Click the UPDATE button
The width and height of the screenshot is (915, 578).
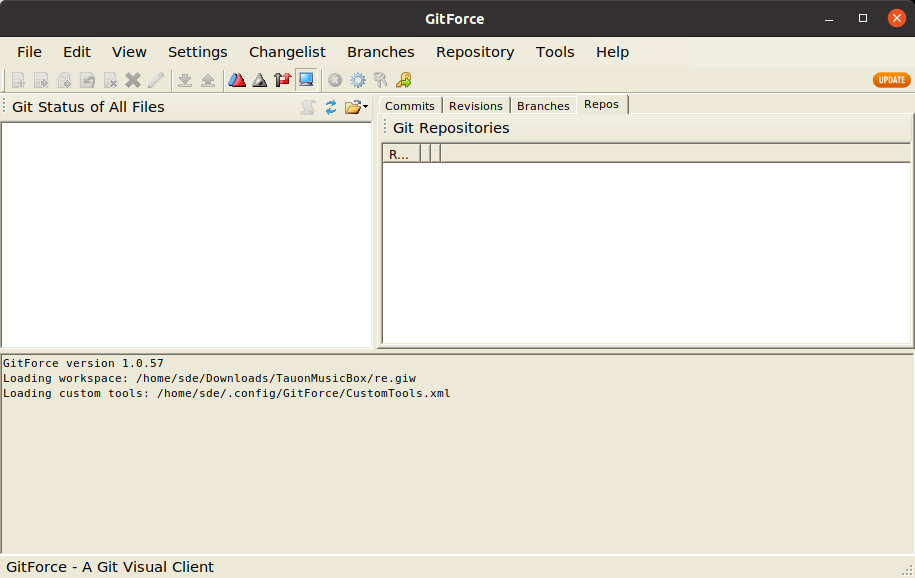tap(891, 79)
